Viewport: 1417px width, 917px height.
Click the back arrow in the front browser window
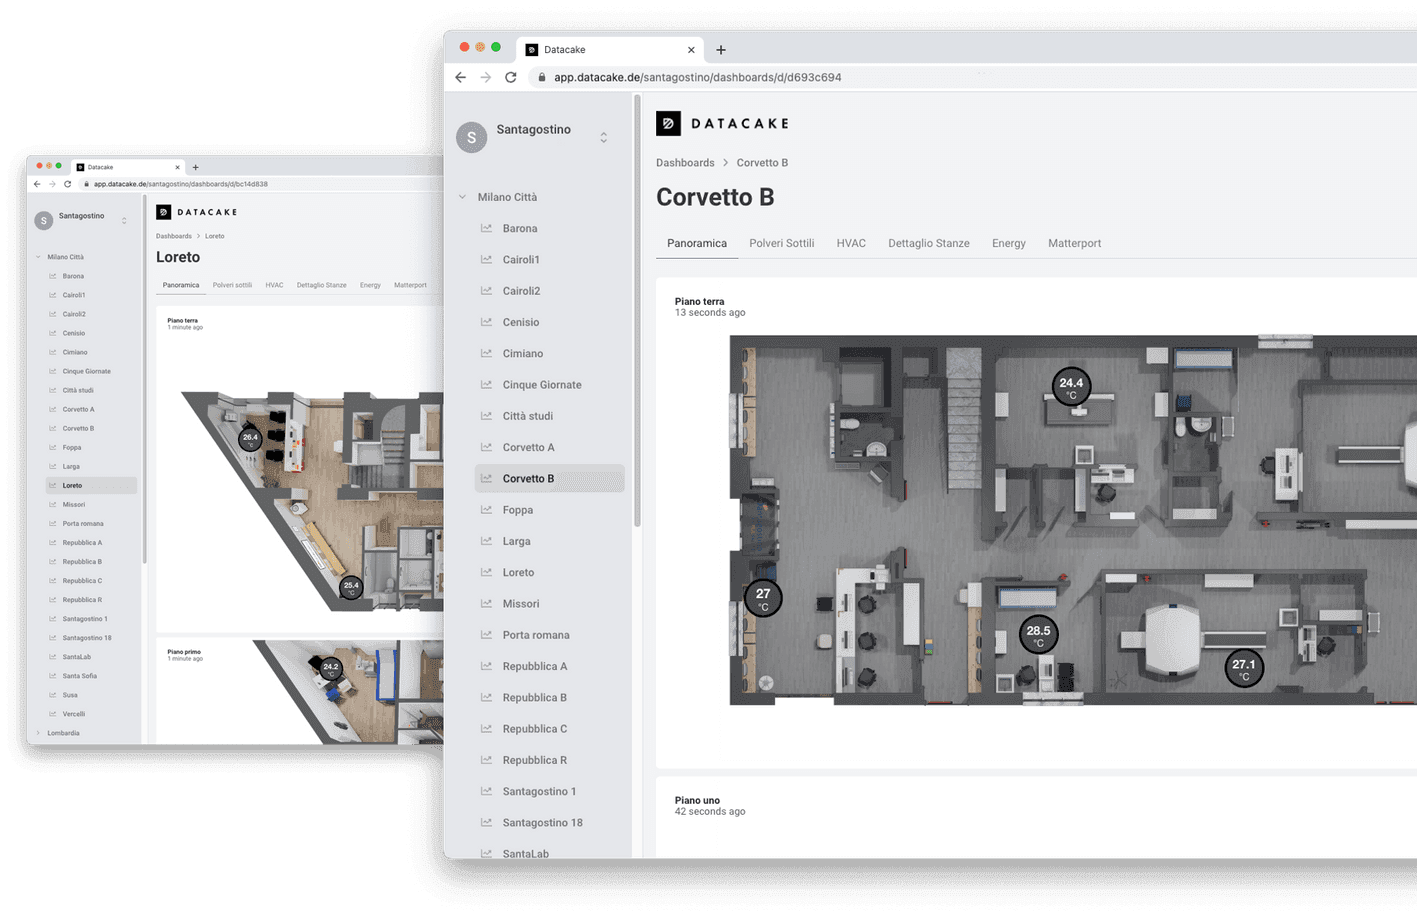point(460,77)
